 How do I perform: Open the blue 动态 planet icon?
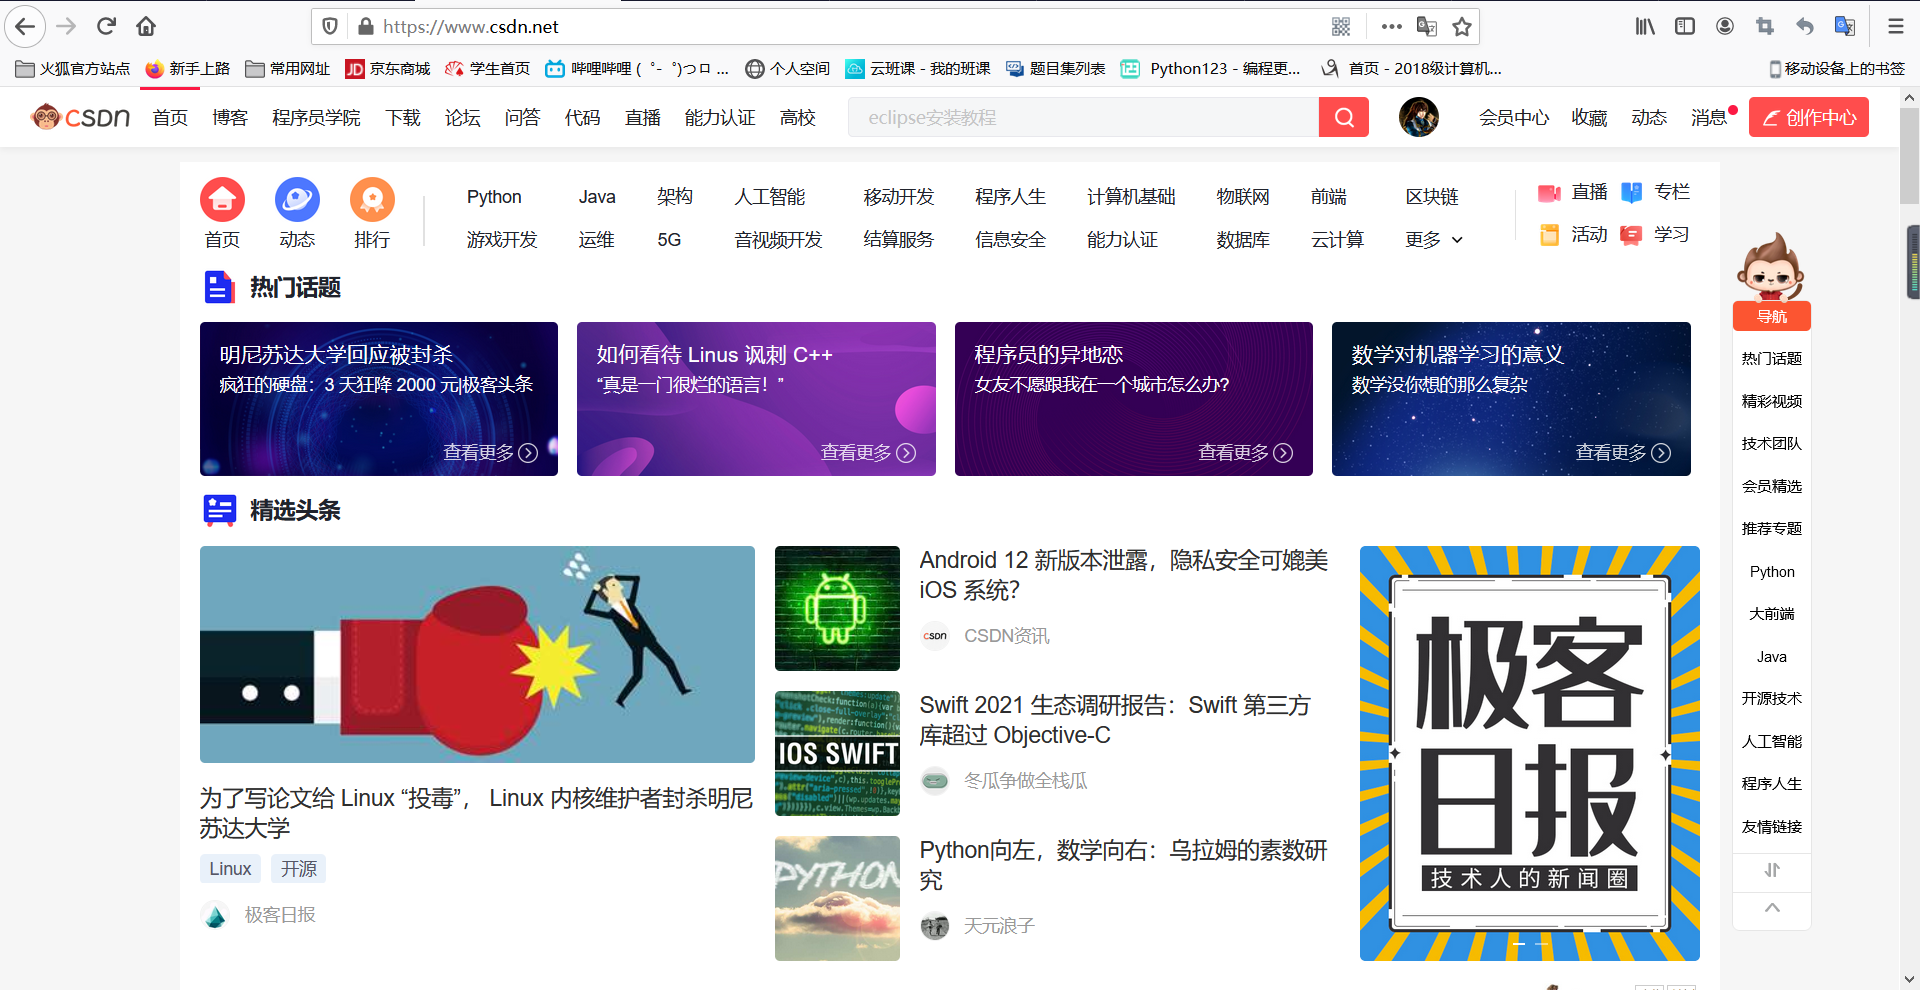(297, 200)
